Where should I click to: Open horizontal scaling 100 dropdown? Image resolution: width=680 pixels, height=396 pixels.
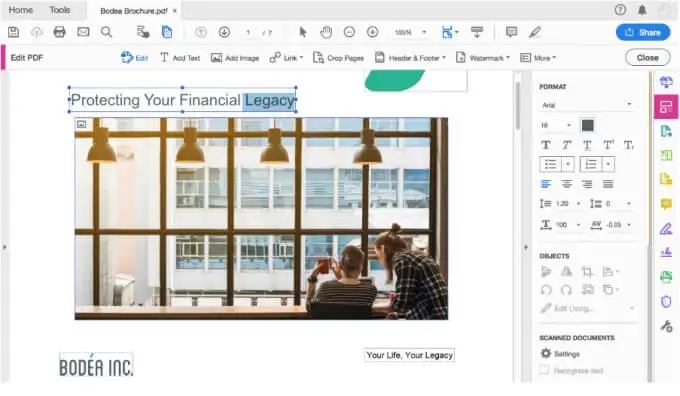click(578, 225)
